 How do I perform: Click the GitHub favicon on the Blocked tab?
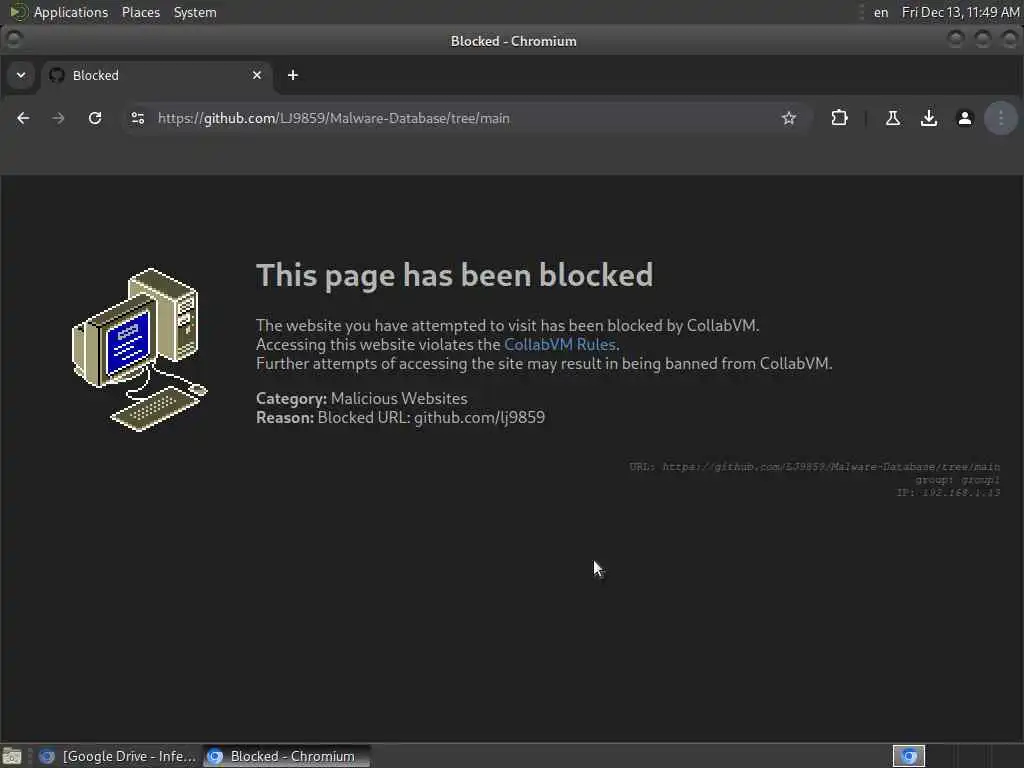pos(57,75)
